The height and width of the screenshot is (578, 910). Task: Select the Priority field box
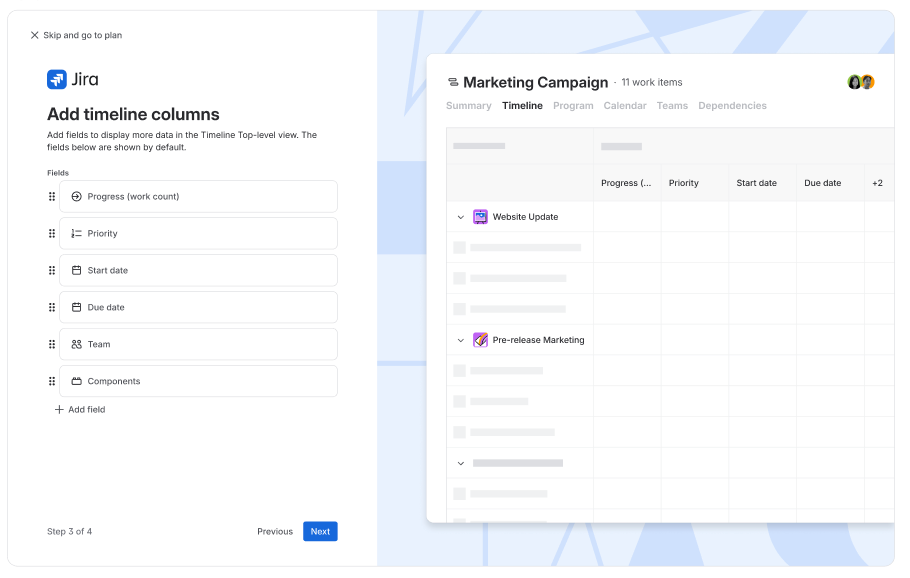click(198, 233)
